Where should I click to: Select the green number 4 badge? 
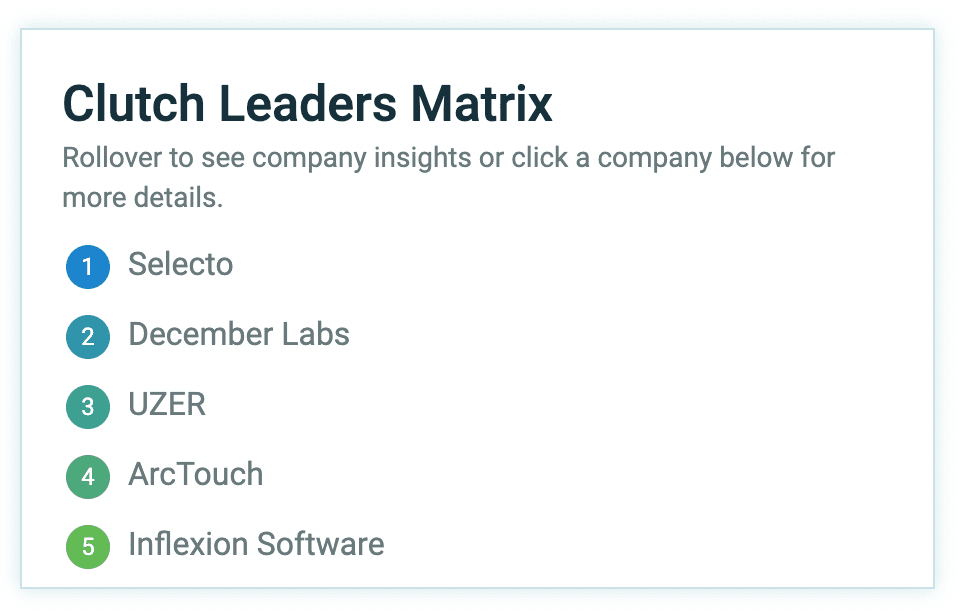(87, 476)
